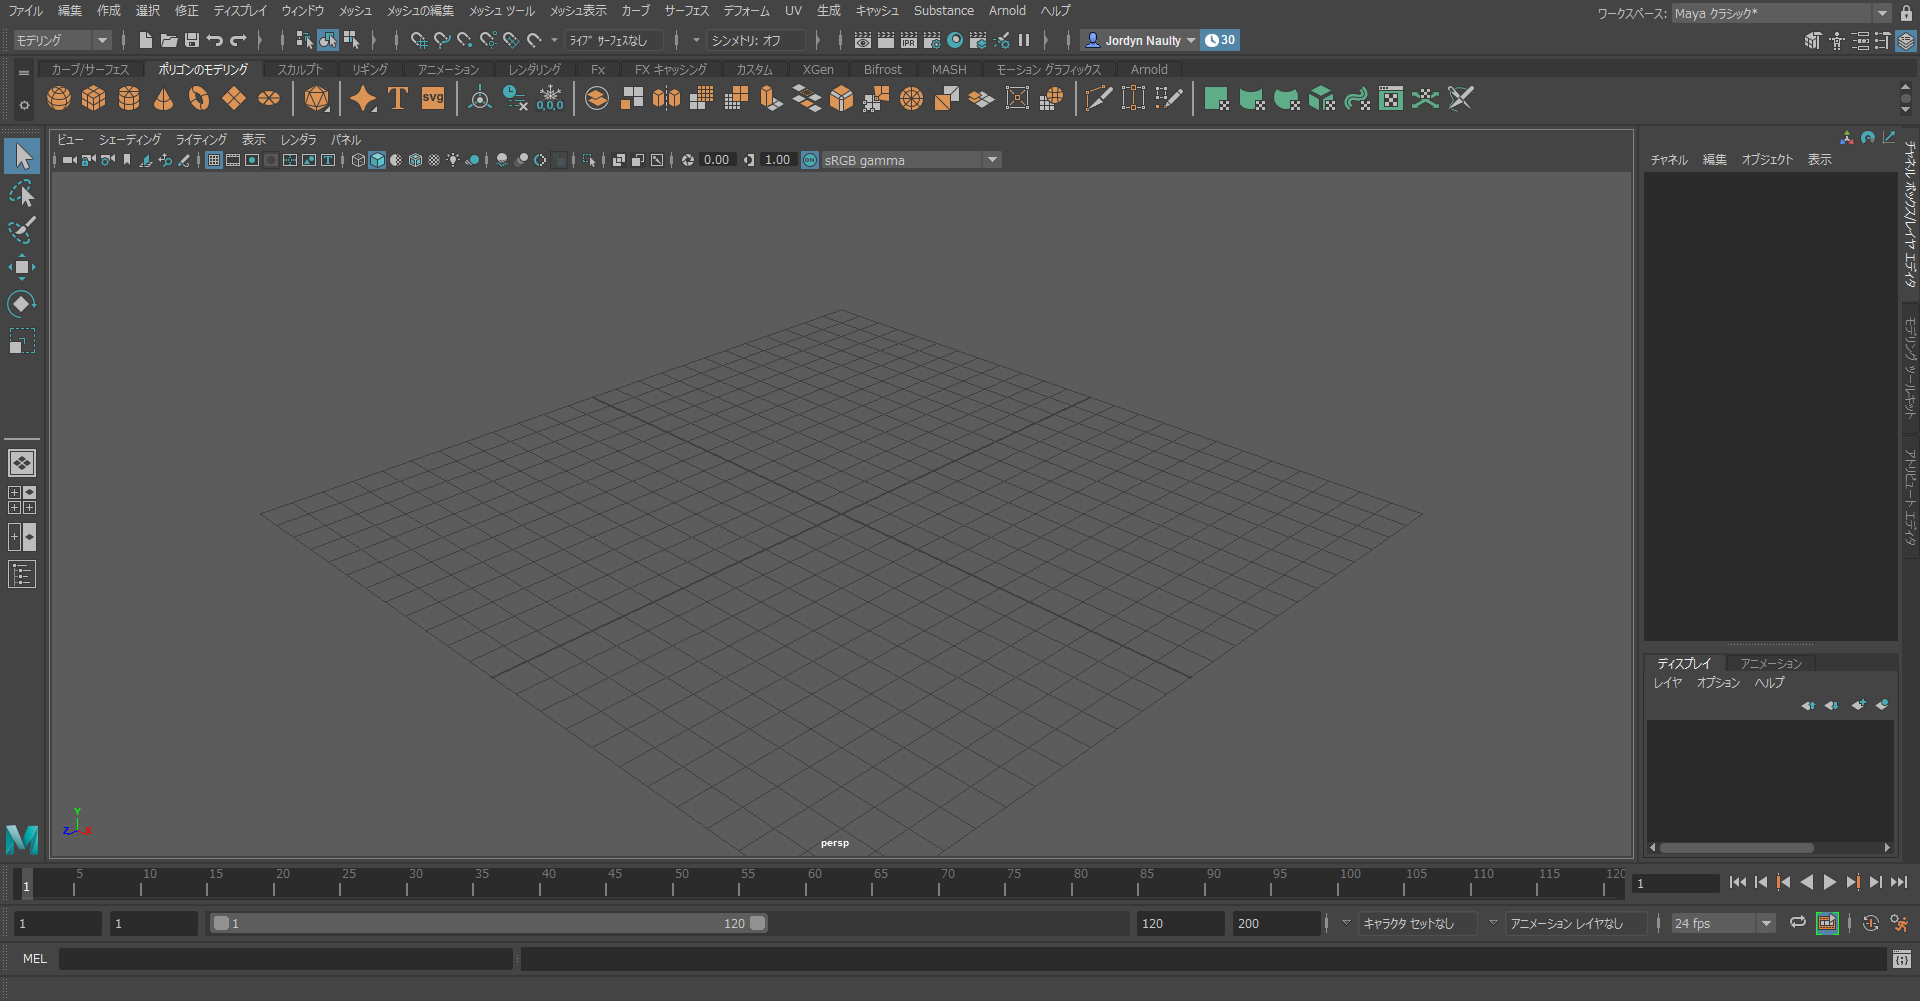
Task: Create a platonic solid
Action: (317, 98)
